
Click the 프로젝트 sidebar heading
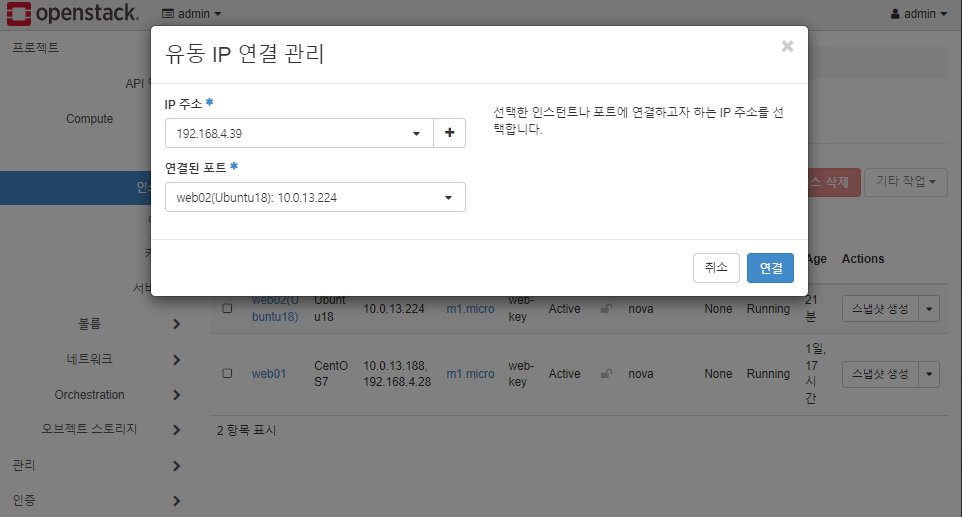(36, 47)
